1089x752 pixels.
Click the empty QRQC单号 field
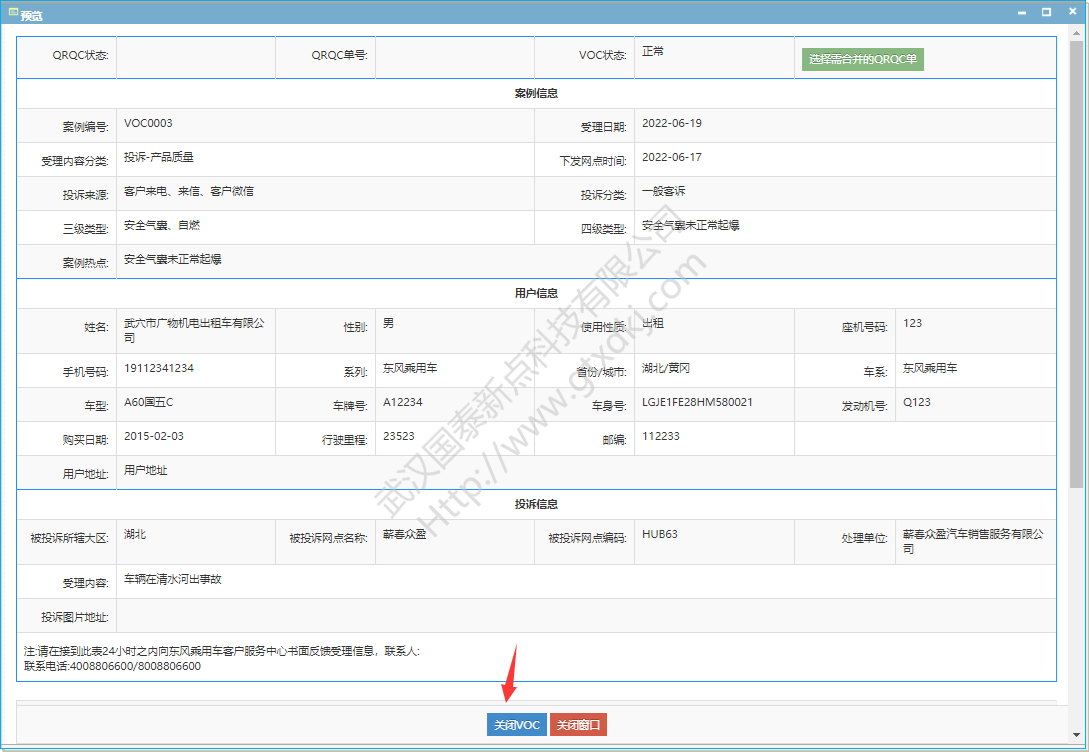[x=455, y=58]
